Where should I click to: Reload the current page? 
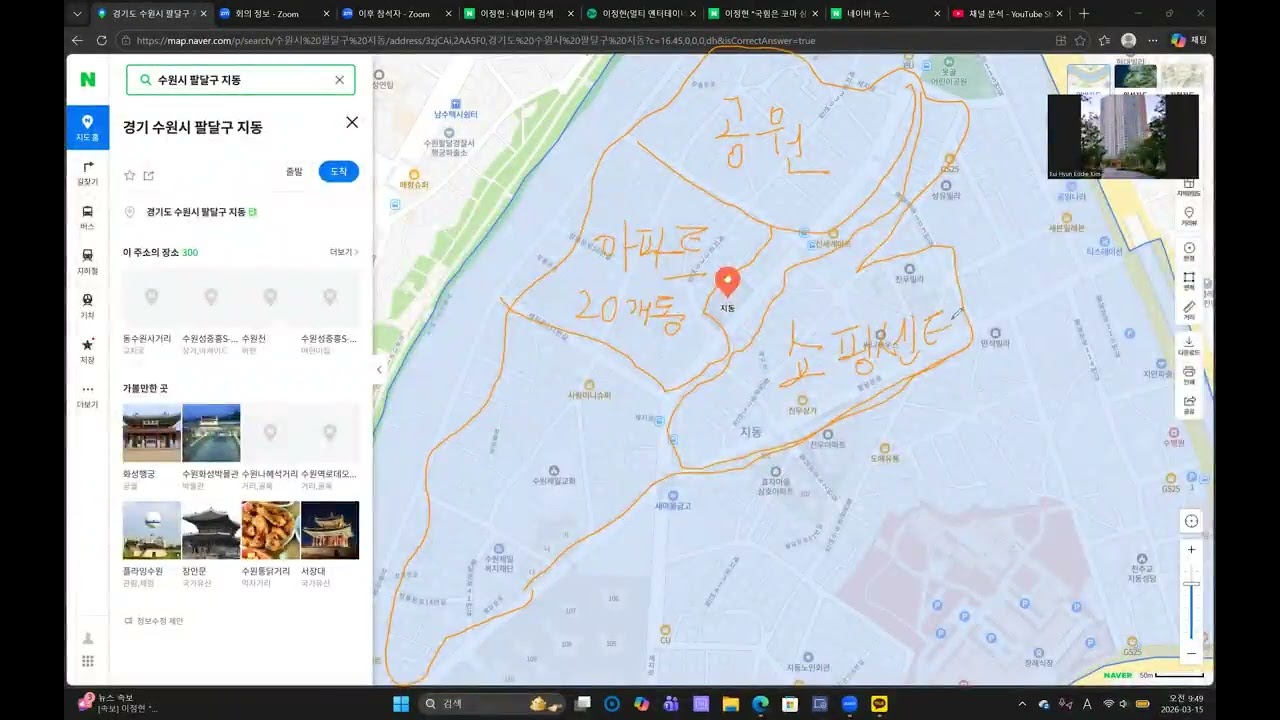pyautogui.click(x=101, y=40)
